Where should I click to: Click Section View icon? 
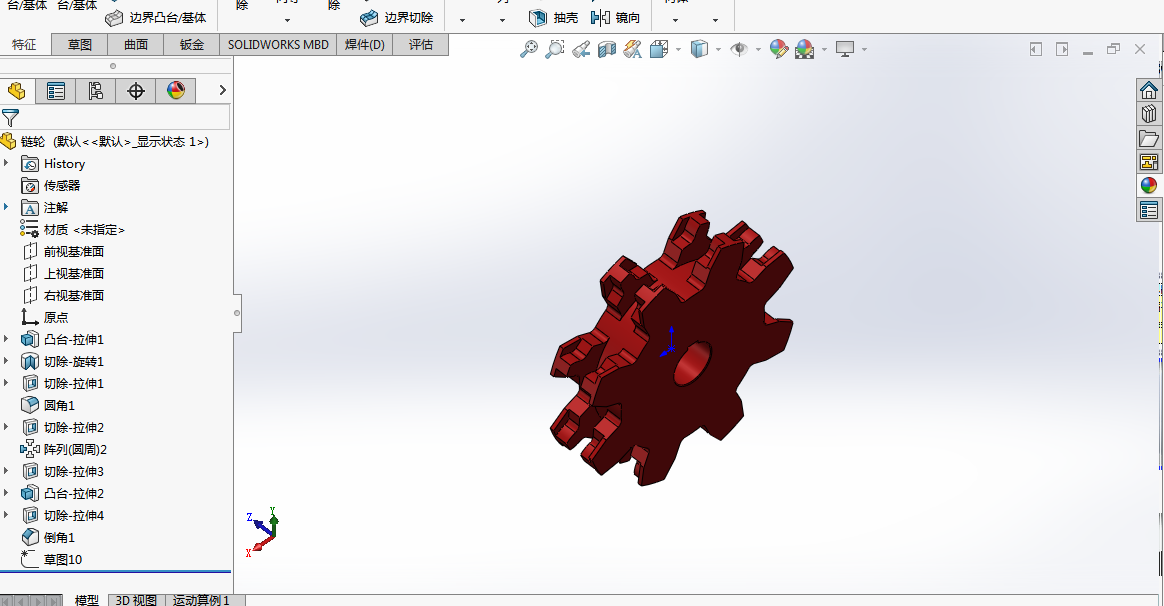point(607,49)
